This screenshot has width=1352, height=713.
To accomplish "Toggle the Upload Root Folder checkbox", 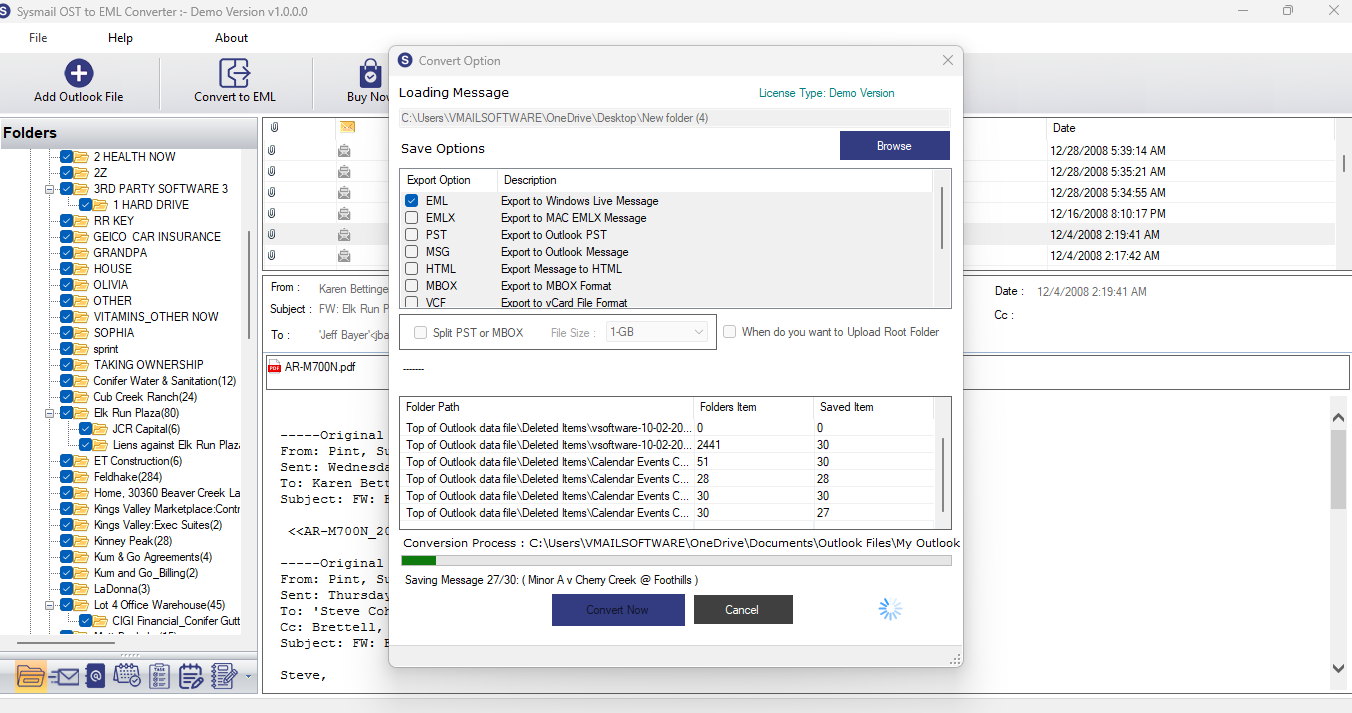I will [x=730, y=332].
